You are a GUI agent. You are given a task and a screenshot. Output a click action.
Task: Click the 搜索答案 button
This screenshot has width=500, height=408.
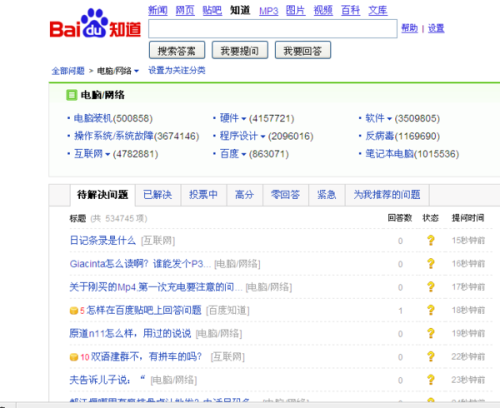click(x=177, y=50)
